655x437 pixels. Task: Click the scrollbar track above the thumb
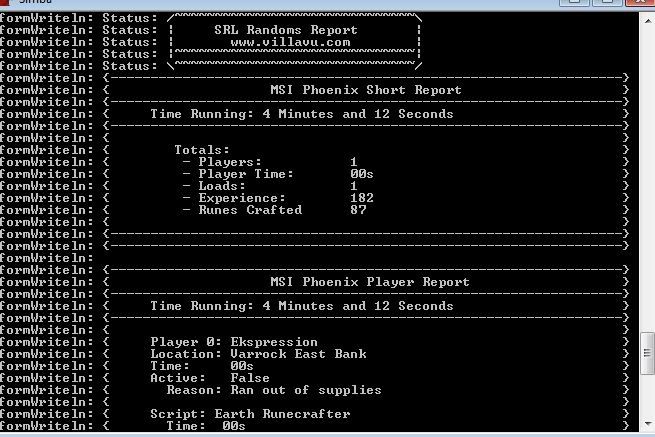[646, 180]
